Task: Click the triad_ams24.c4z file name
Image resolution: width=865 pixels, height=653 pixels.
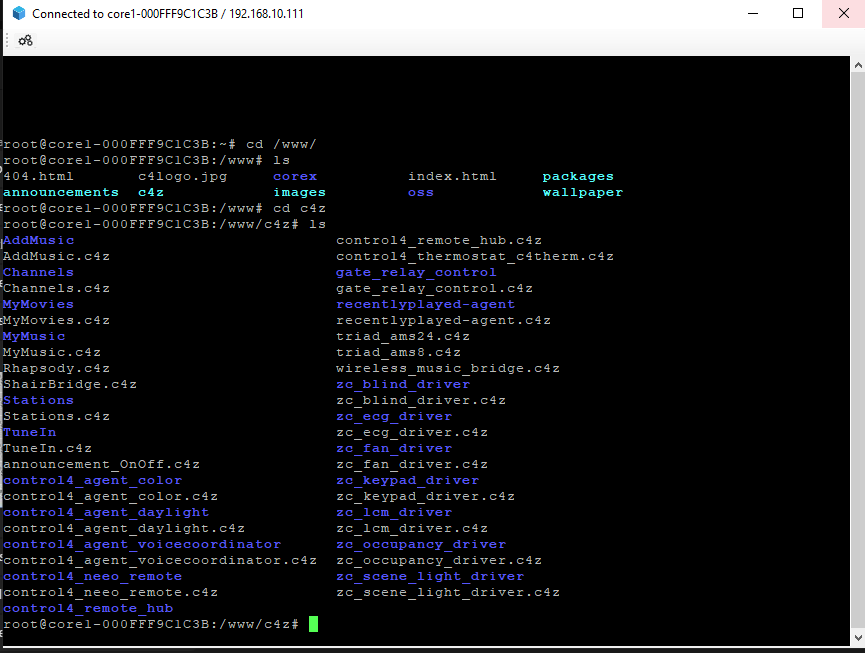Action: tap(403, 336)
